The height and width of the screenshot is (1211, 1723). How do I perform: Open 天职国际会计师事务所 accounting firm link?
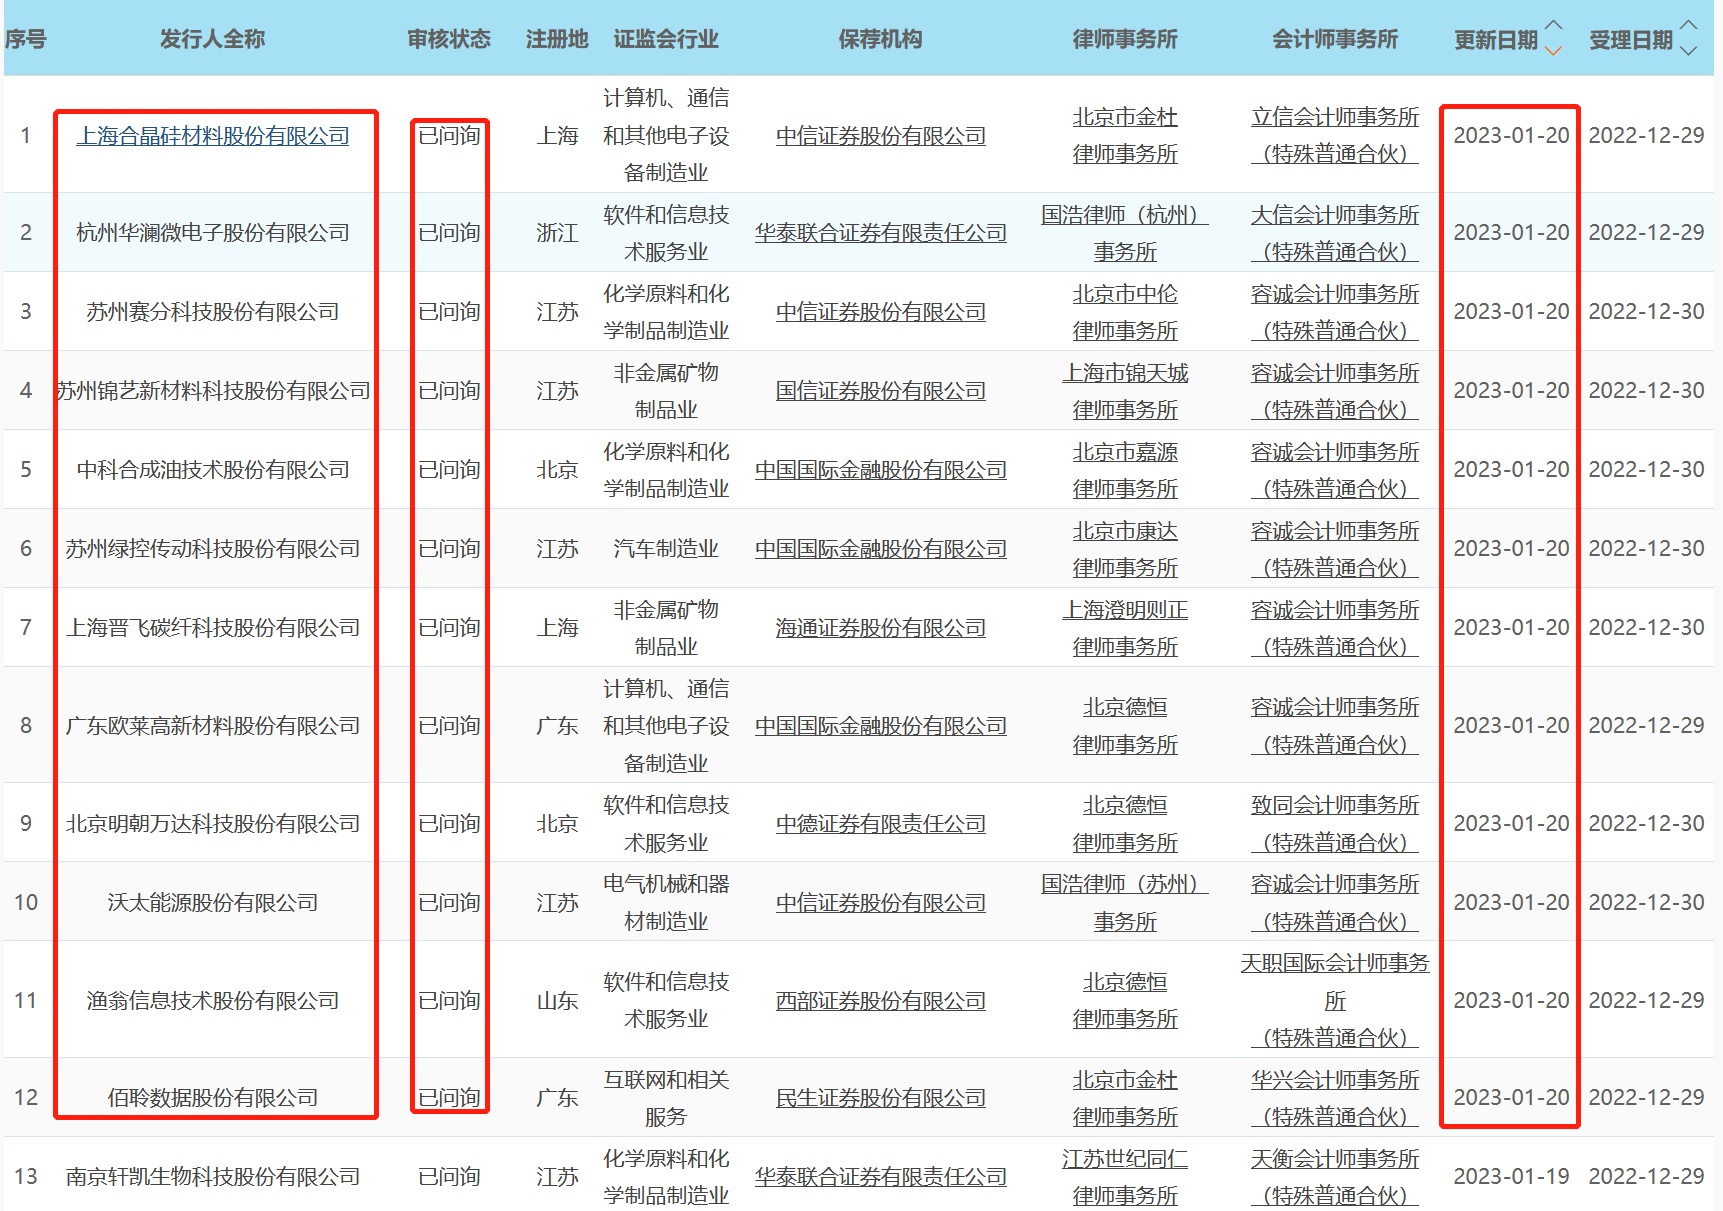tap(1335, 1001)
